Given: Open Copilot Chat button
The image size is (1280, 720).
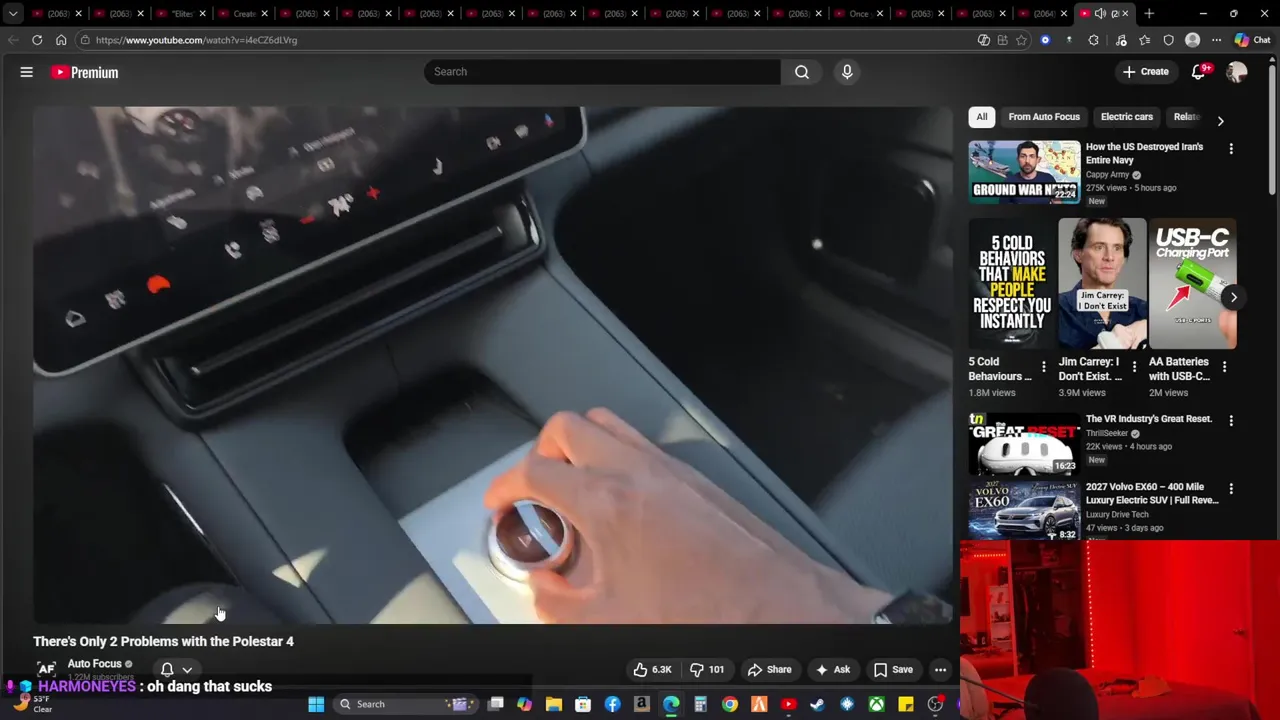Looking at the screenshot, I should pyautogui.click(x=1252, y=40).
